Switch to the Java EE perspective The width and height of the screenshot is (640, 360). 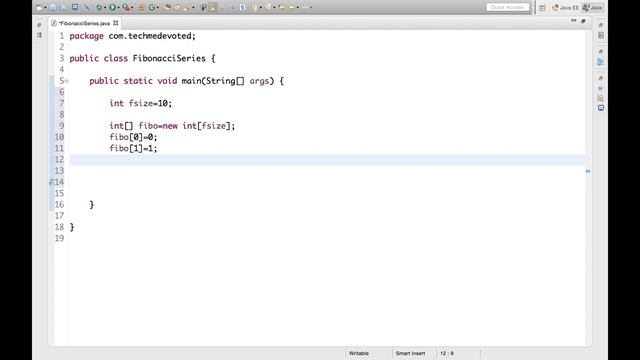pyautogui.click(x=565, y=7)
